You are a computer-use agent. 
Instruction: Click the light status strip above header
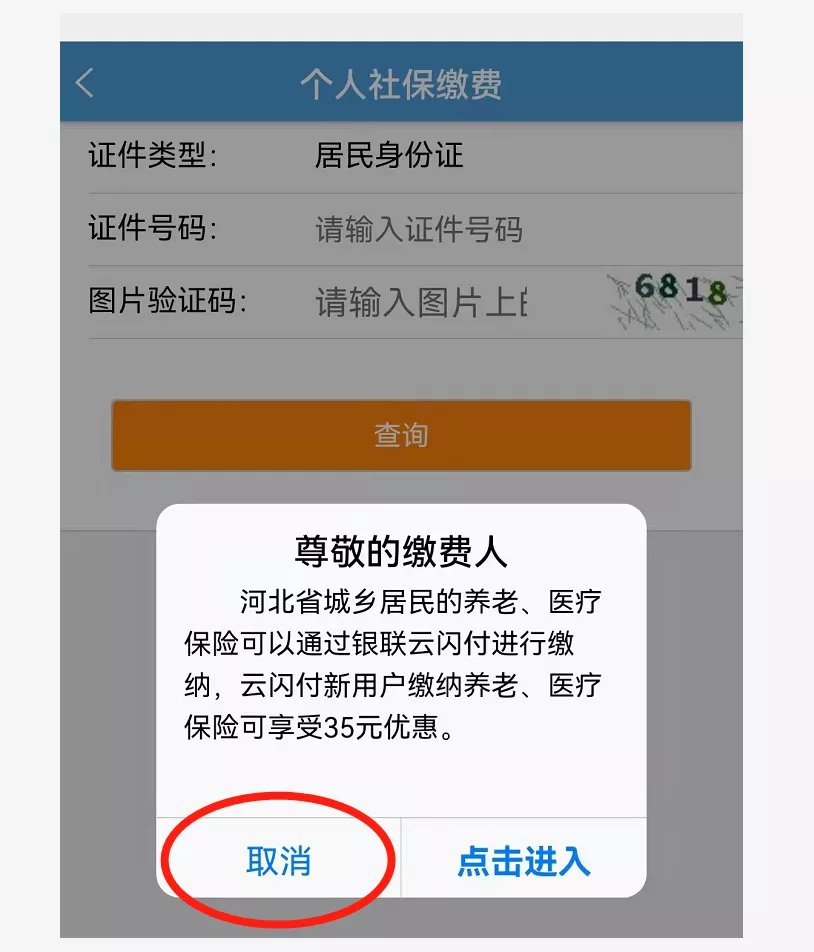pos(401,27)
